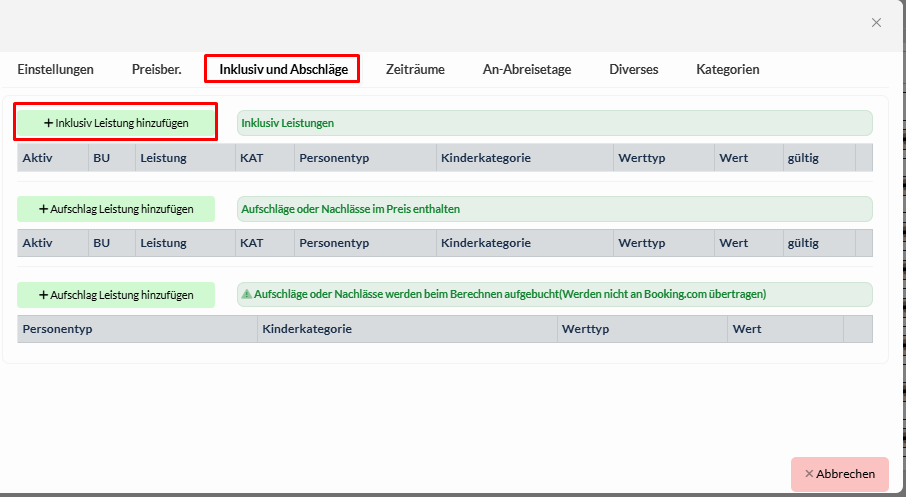Click Personentyp header in the bottom Booking.com table

tap(57, 329)
